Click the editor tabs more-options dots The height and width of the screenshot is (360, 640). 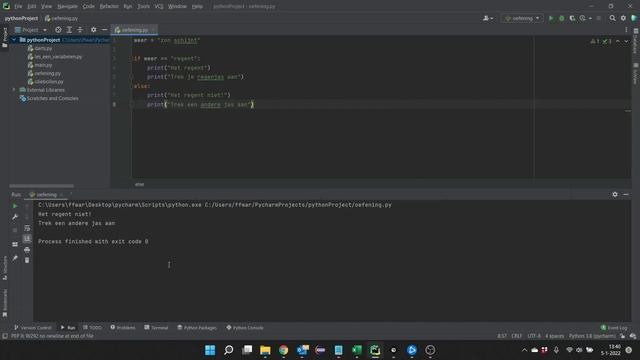click(626, 30)
